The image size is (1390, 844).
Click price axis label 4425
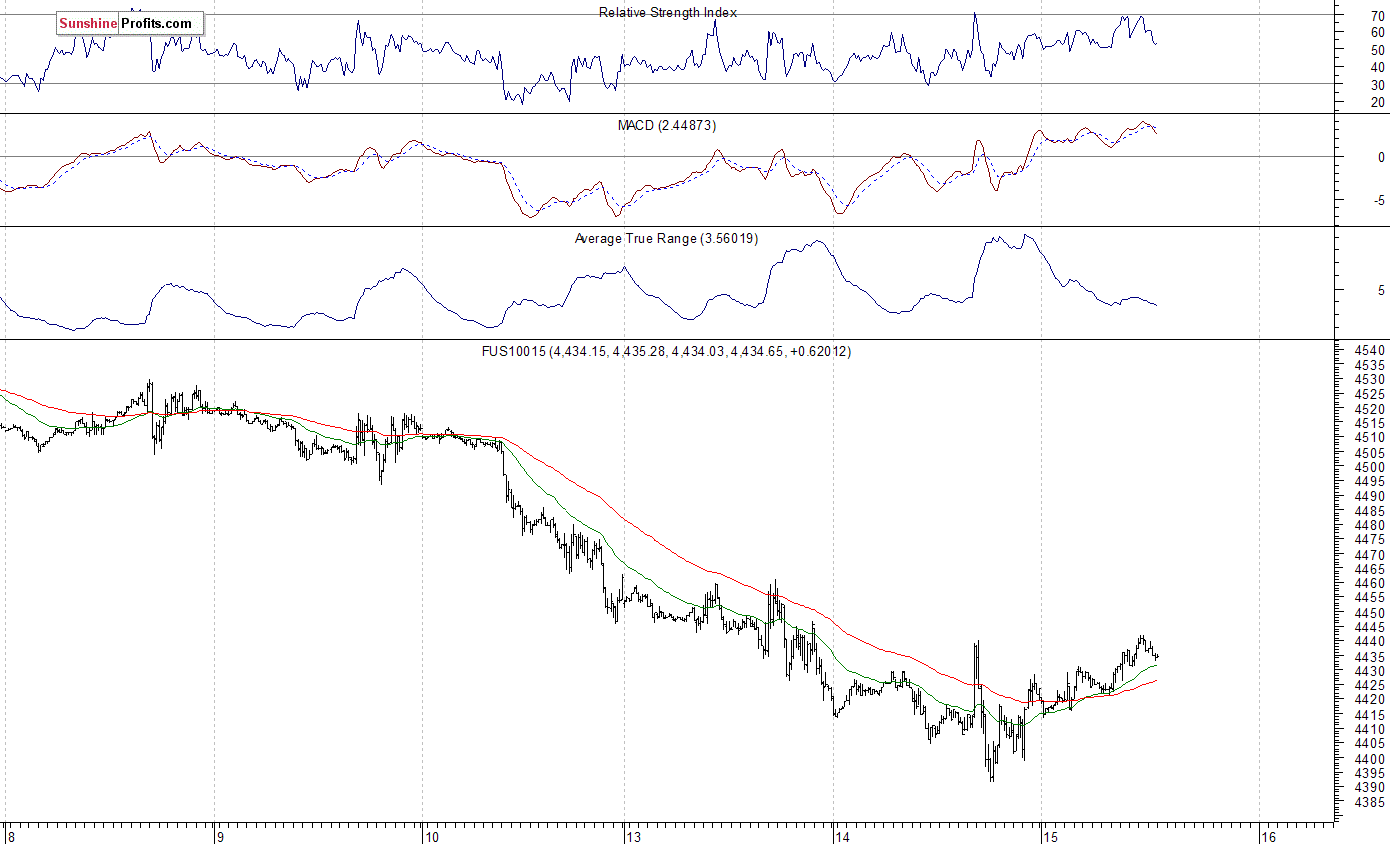pos(1370,686)
